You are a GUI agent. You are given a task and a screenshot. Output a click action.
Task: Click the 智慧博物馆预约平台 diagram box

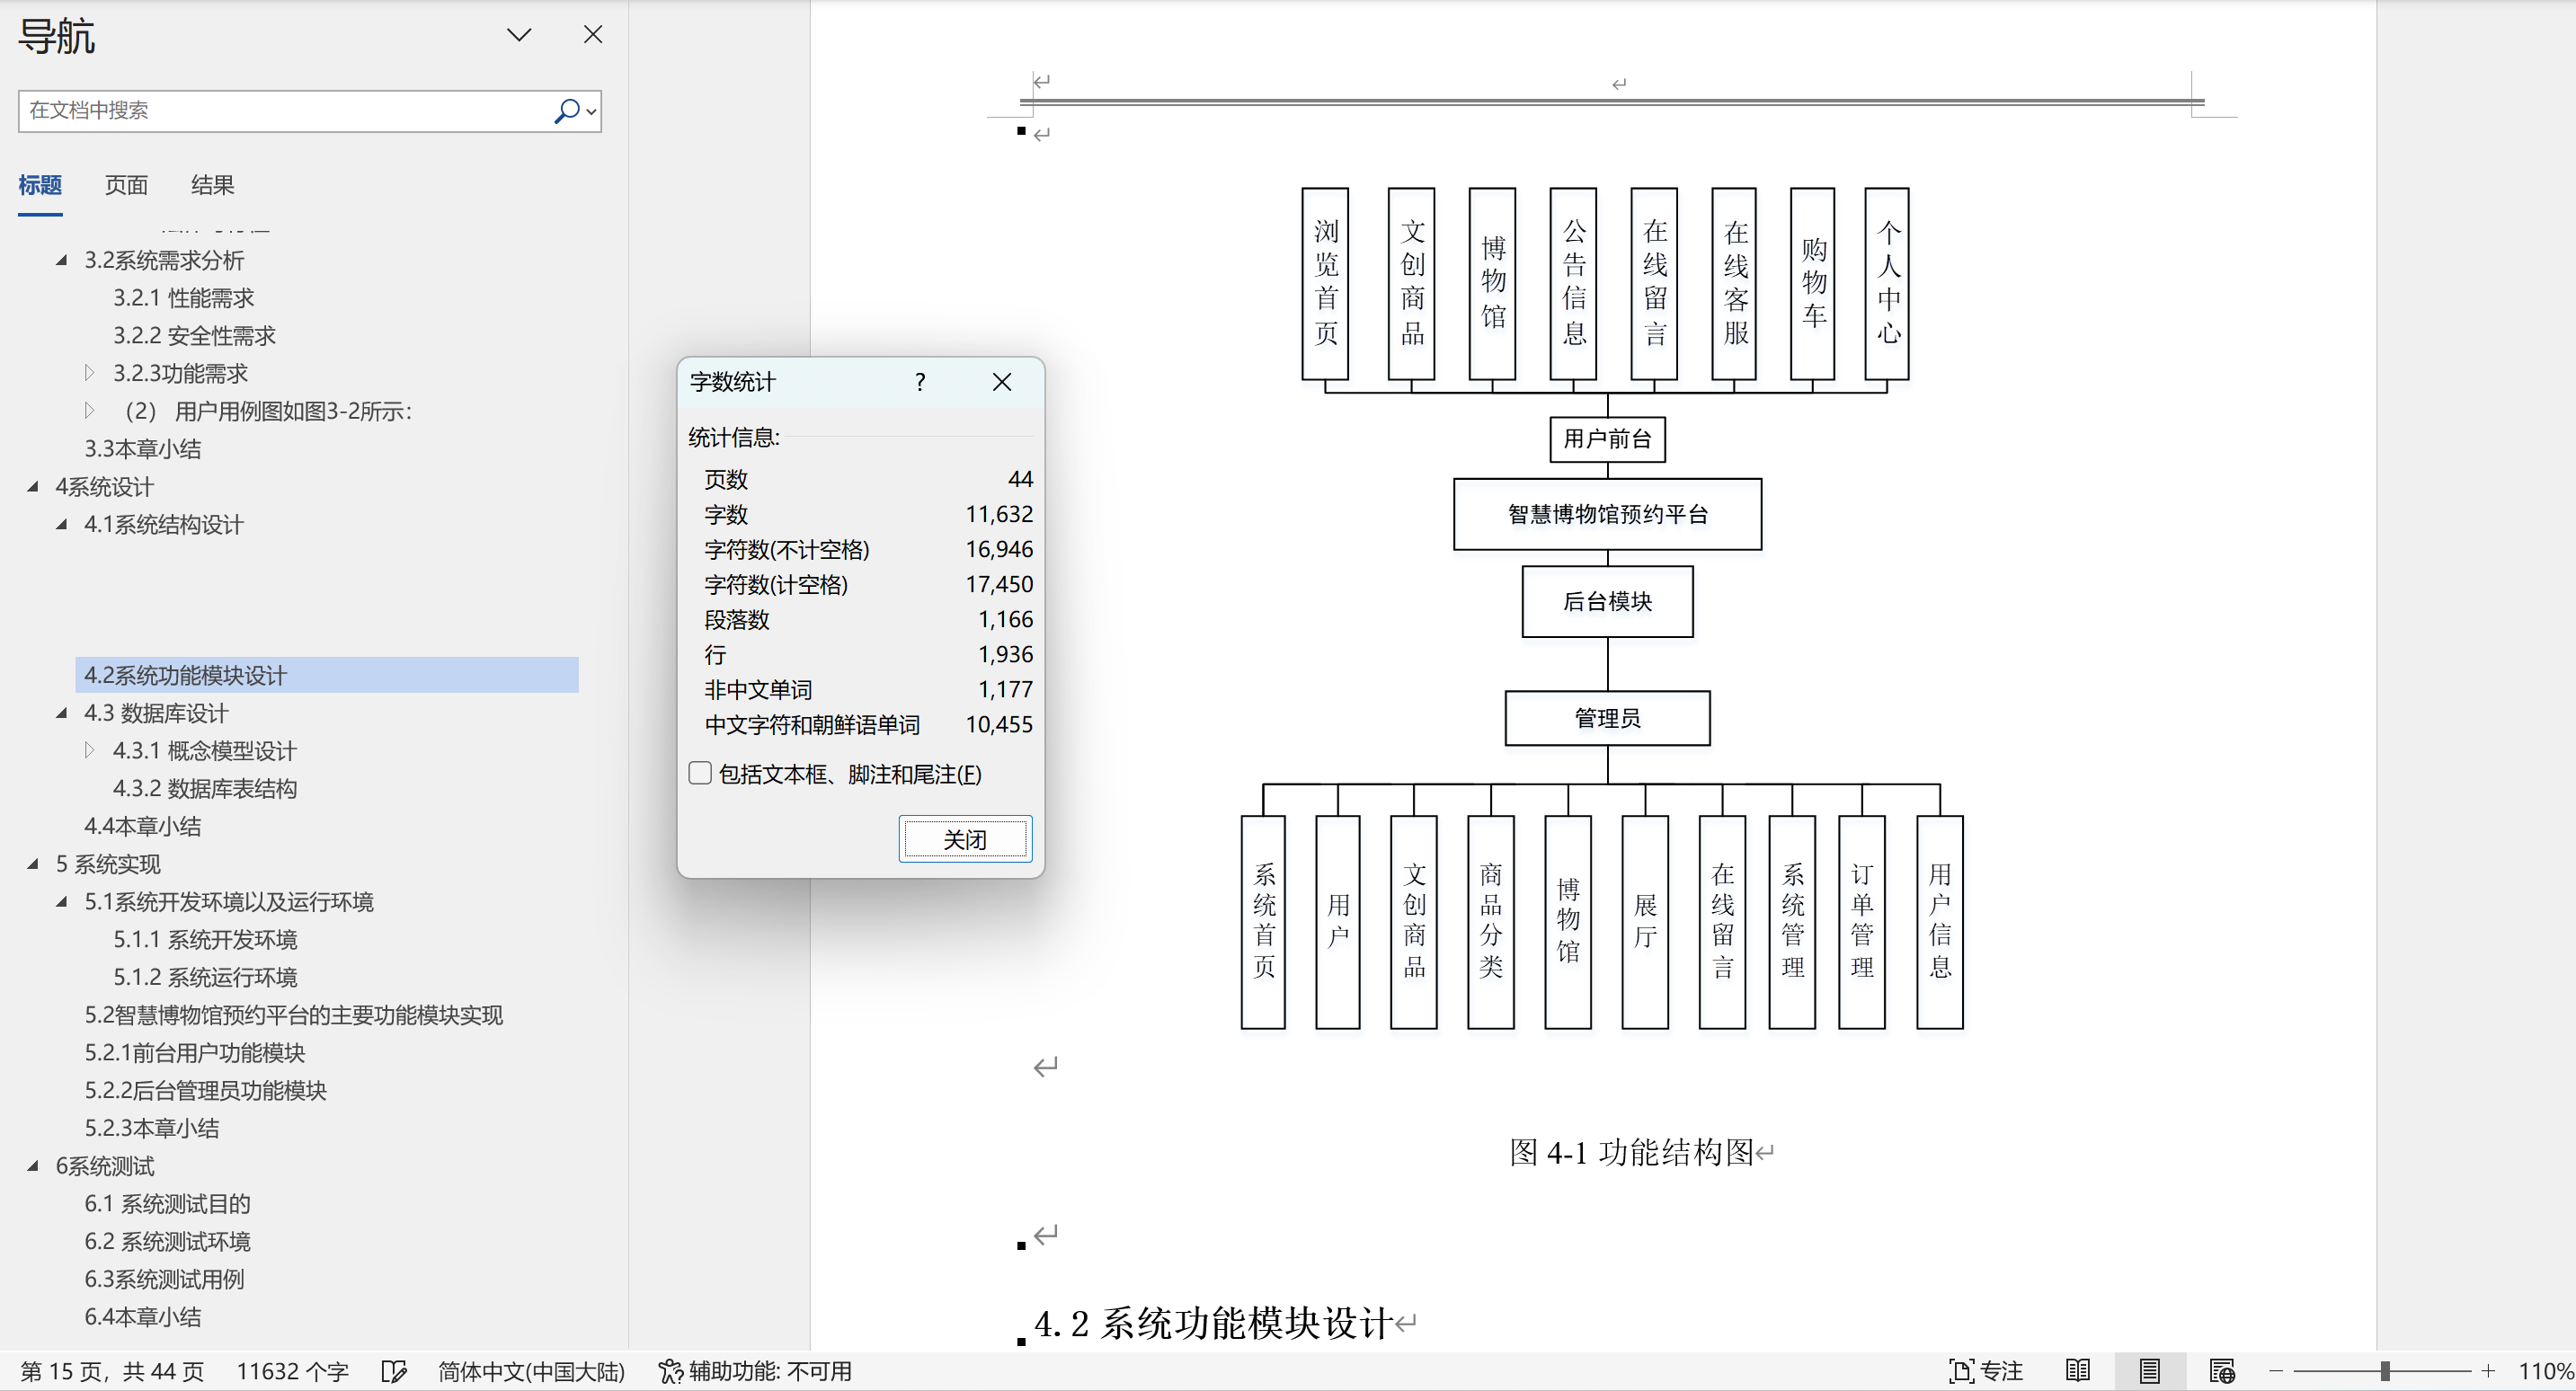pos(1607,514)
